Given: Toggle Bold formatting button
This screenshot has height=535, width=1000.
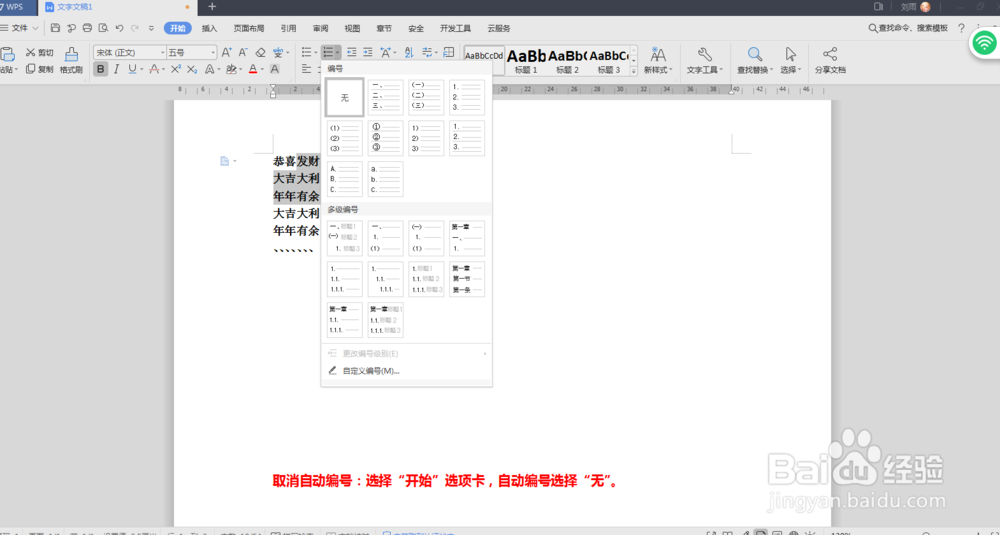Looking at the screenshot, I should (x=100, y=69).
